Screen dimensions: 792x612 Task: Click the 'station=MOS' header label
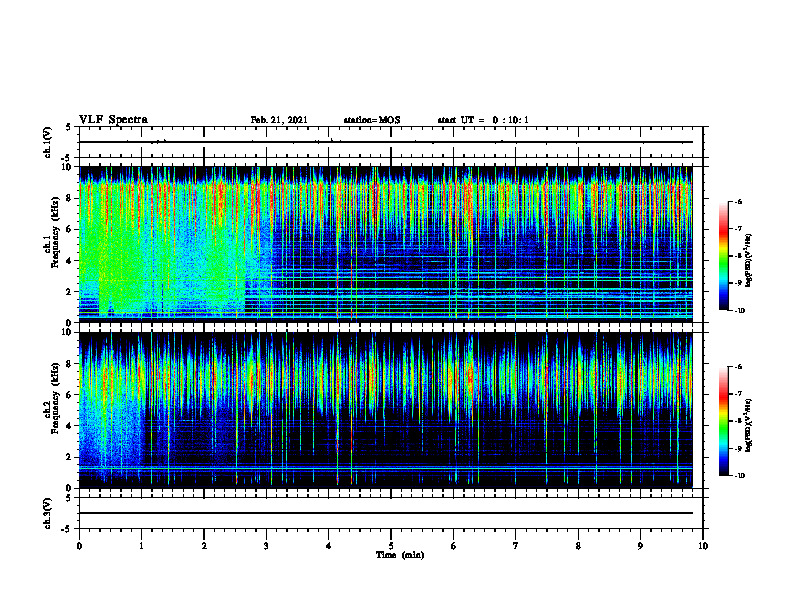point(372,120)
